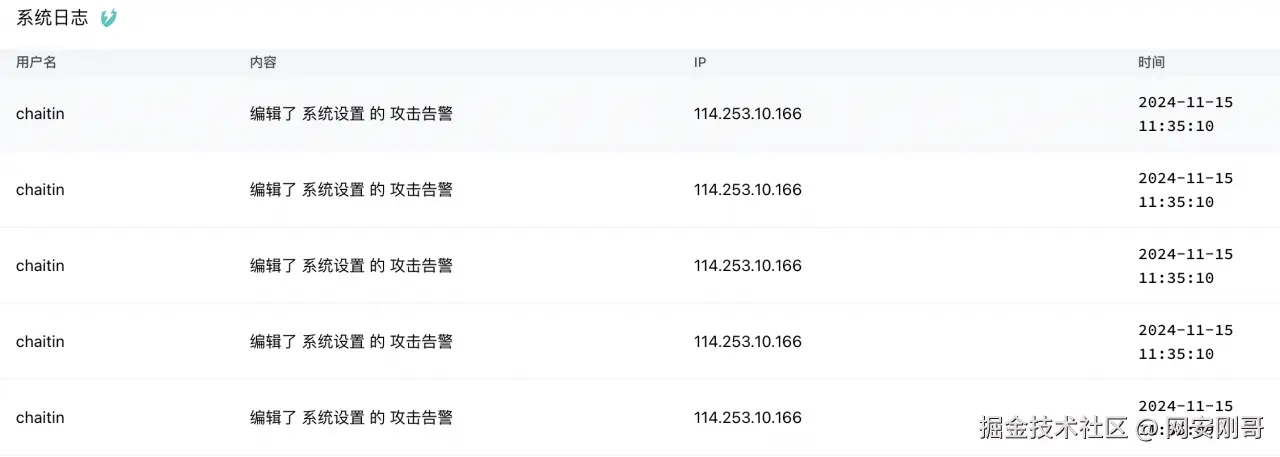Click the 时间 column header

click(1151, 62)
